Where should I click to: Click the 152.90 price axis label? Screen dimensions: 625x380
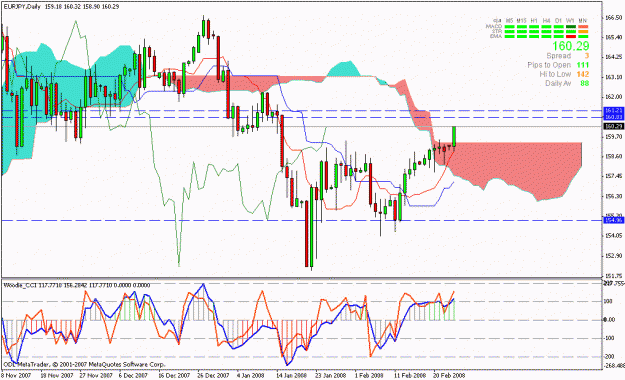tap(614, 256)
